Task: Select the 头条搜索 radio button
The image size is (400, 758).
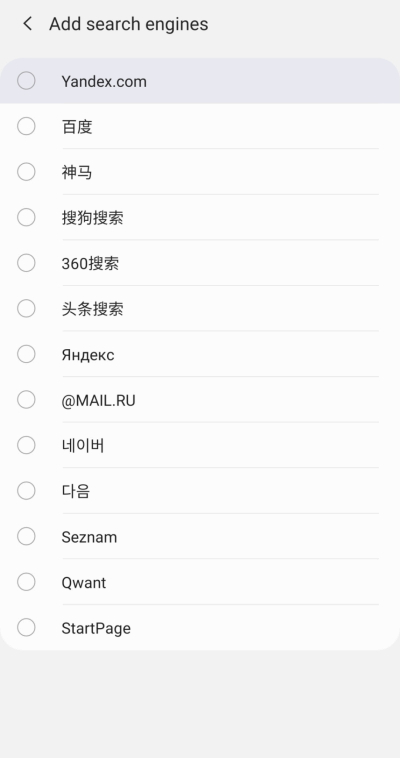Action: 26,308
